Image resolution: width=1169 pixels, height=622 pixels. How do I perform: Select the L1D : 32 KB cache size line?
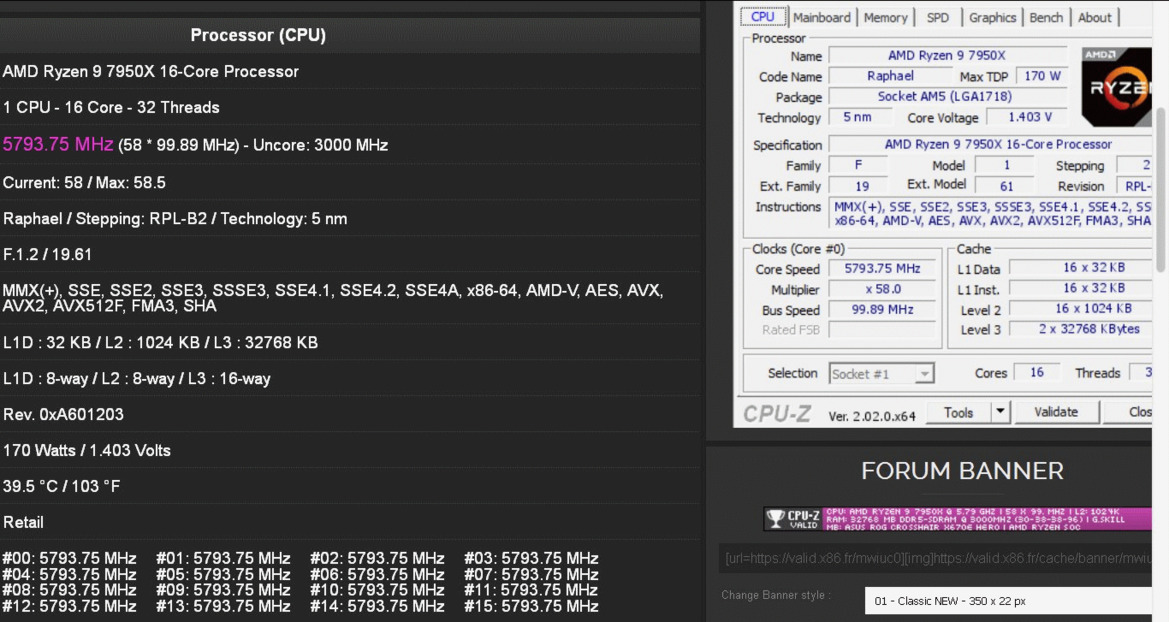point(160,342)
